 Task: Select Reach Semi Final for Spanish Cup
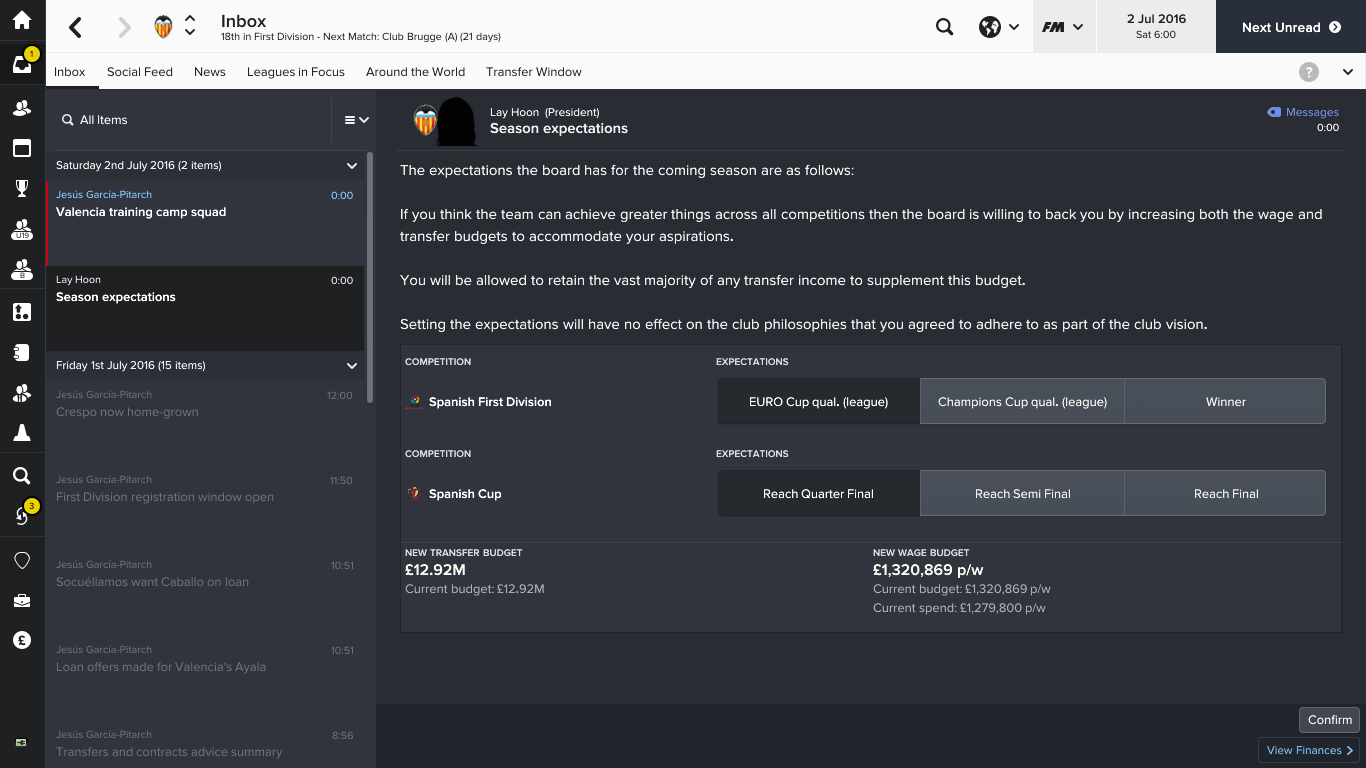point(1022,494)
